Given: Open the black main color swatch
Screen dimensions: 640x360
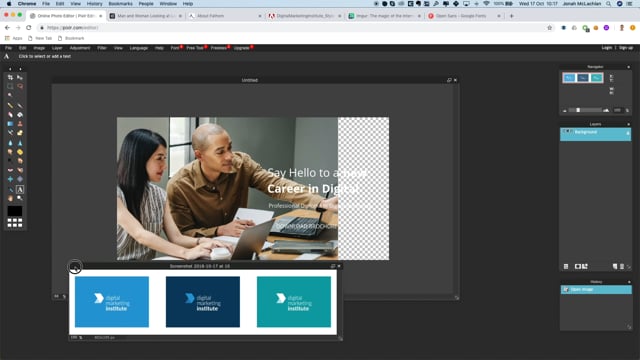Looking at the screenshot, I should [15, 211].
